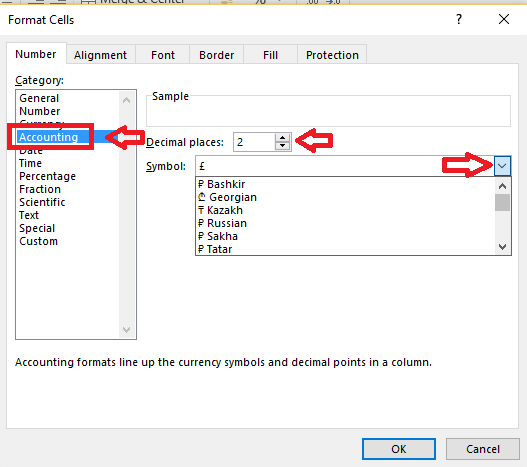Choose Percentage in the Category list
527x467 pixels.
pyautogui.click(x=47, y=176)
